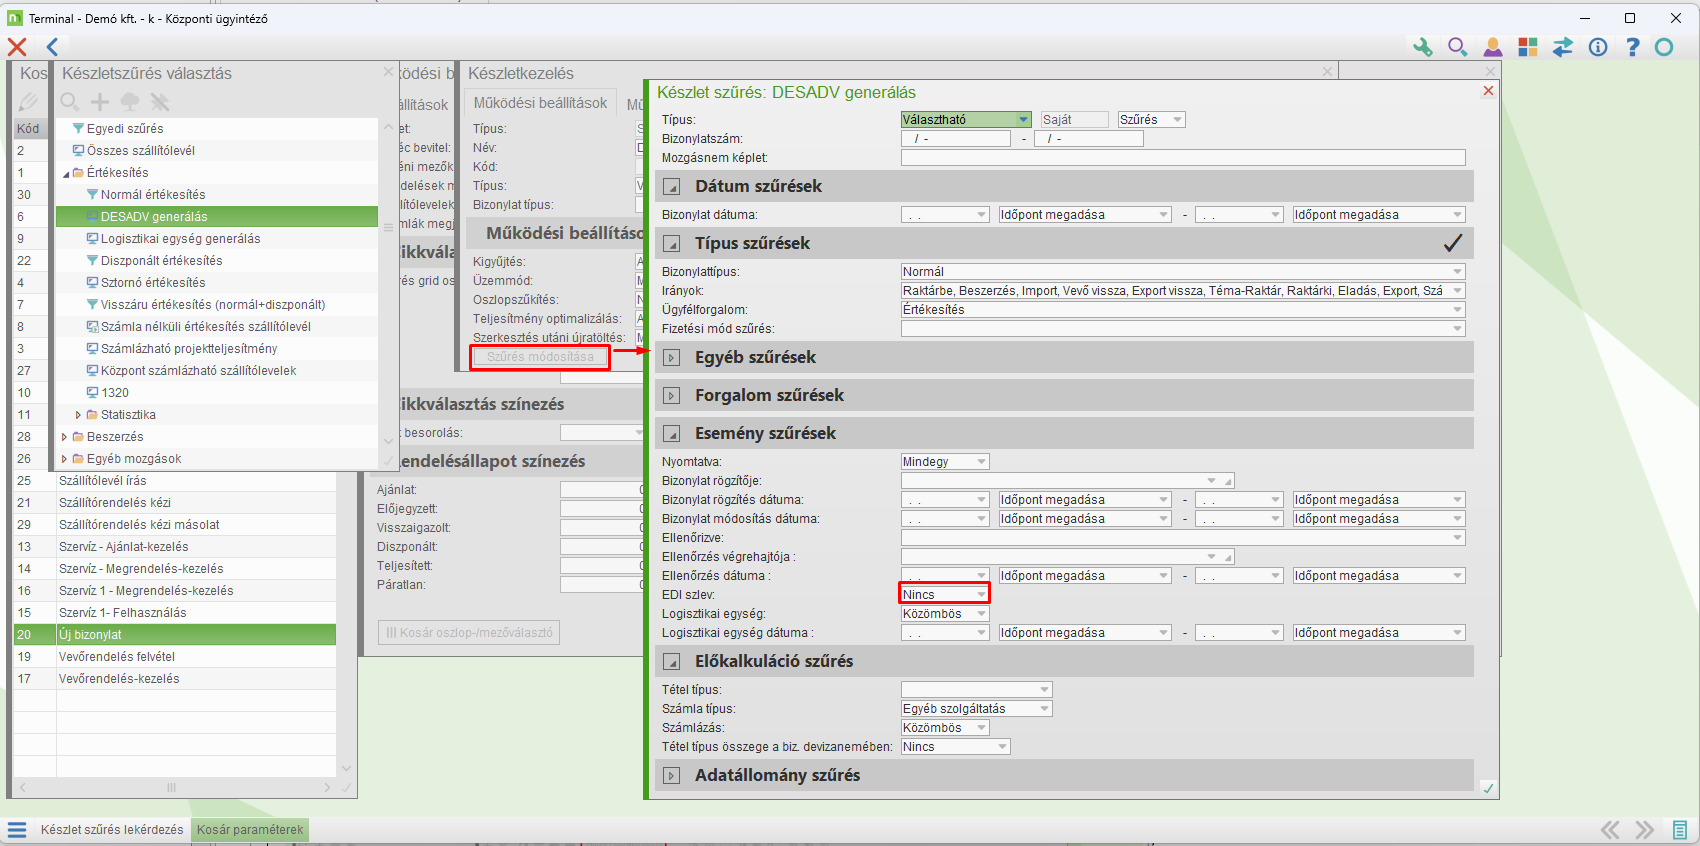The width and height of the screenshot is (1700, 846).
Task: Expand the Egyéb mozgások tree folder
Action: [64, 459]
